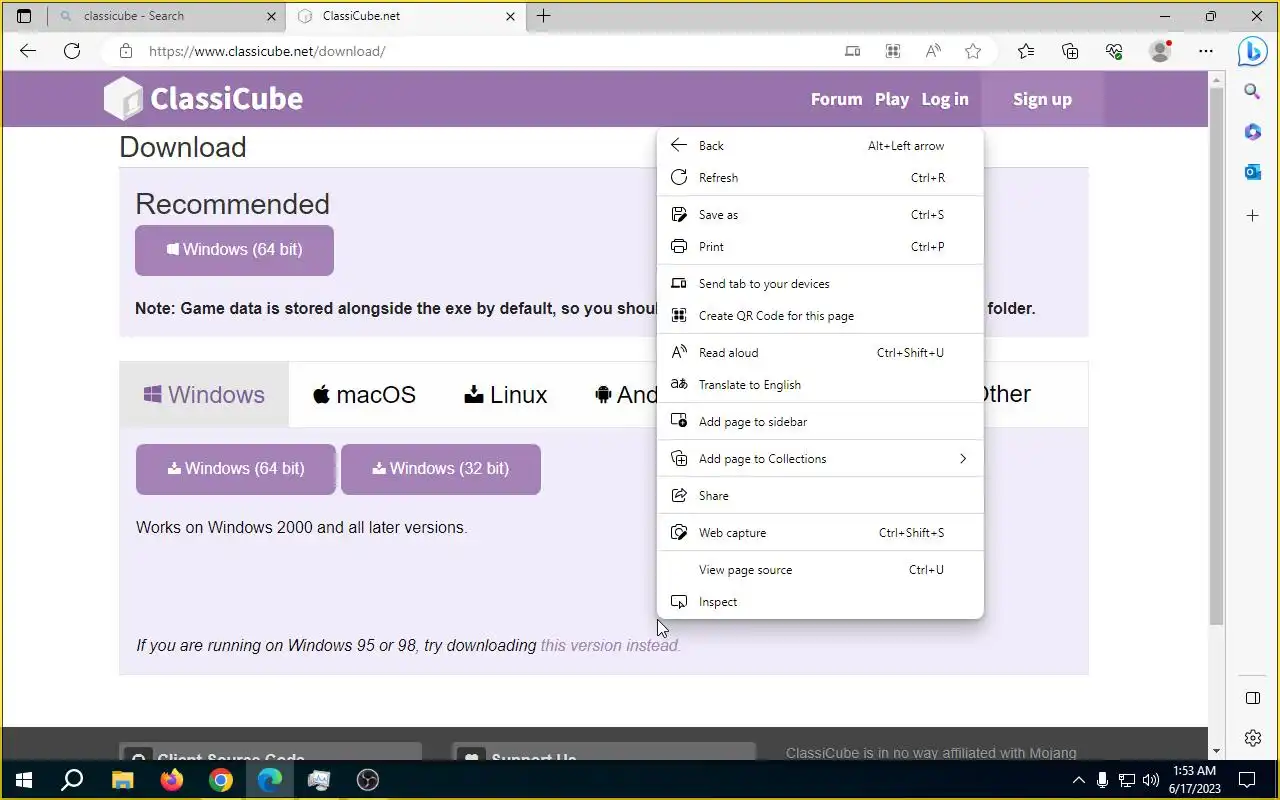1280x800 pixels.
Task: Open the tab actions menu icon
Action: (24, 16)
